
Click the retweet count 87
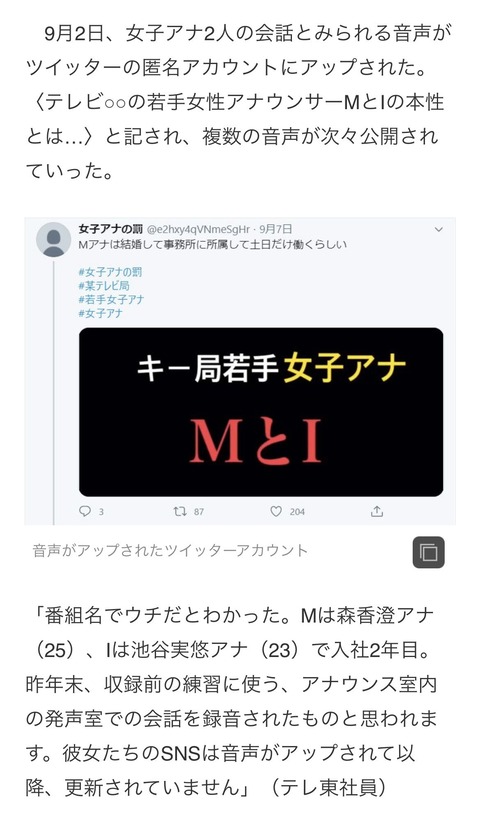[199, 512]
